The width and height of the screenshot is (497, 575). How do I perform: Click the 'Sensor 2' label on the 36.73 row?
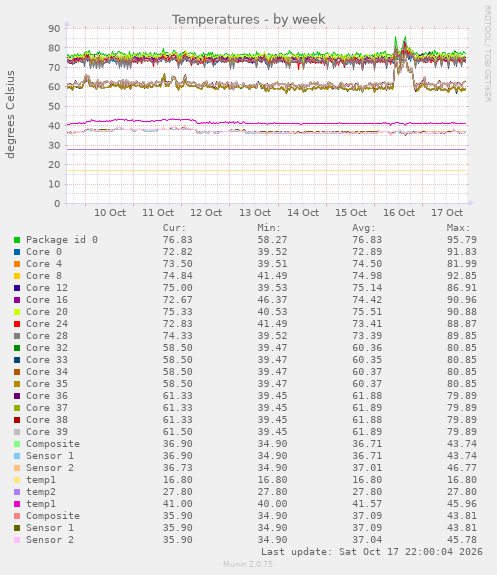click(50, 468)
